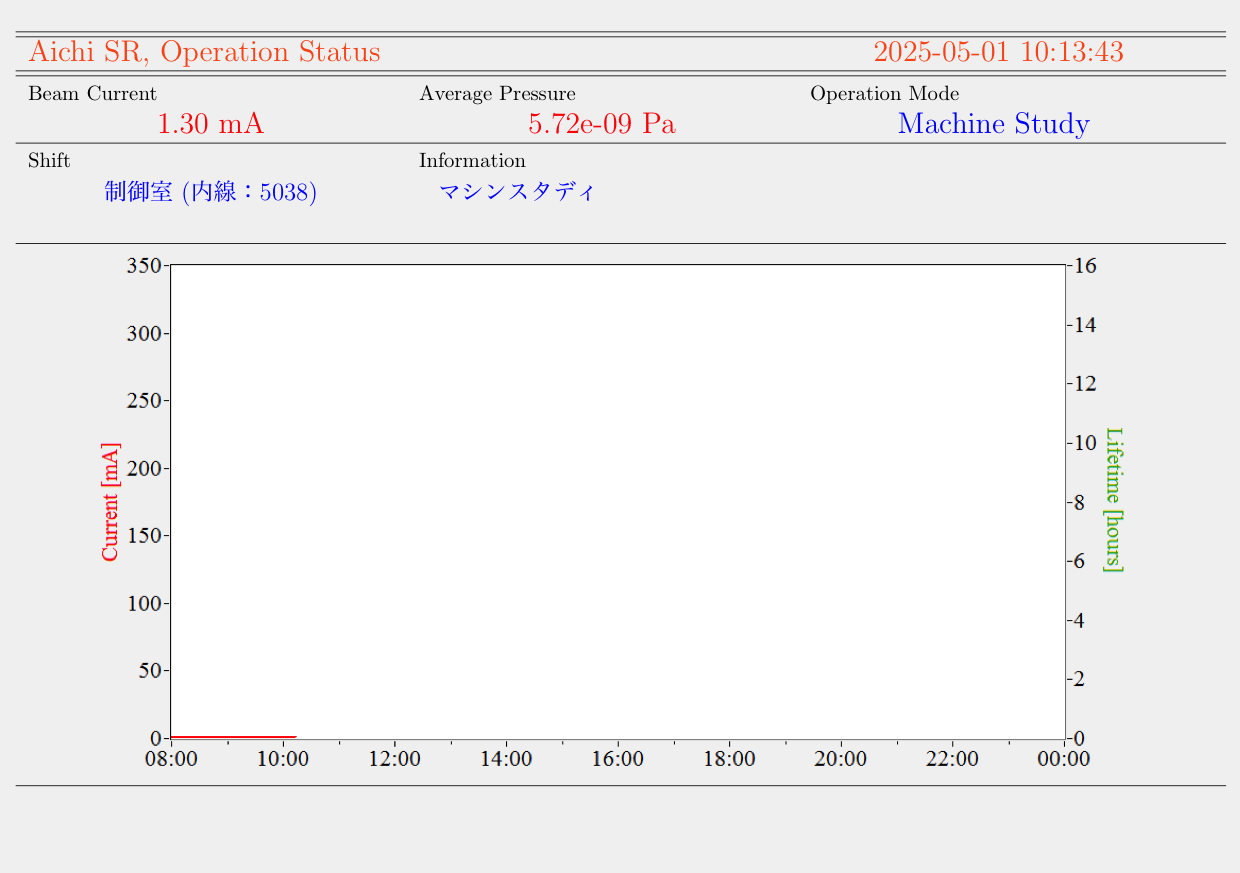This screenshot has width=1240, height=873.
Task: Click the 08:00 time axis label
Action: click(x=171, y=759)
